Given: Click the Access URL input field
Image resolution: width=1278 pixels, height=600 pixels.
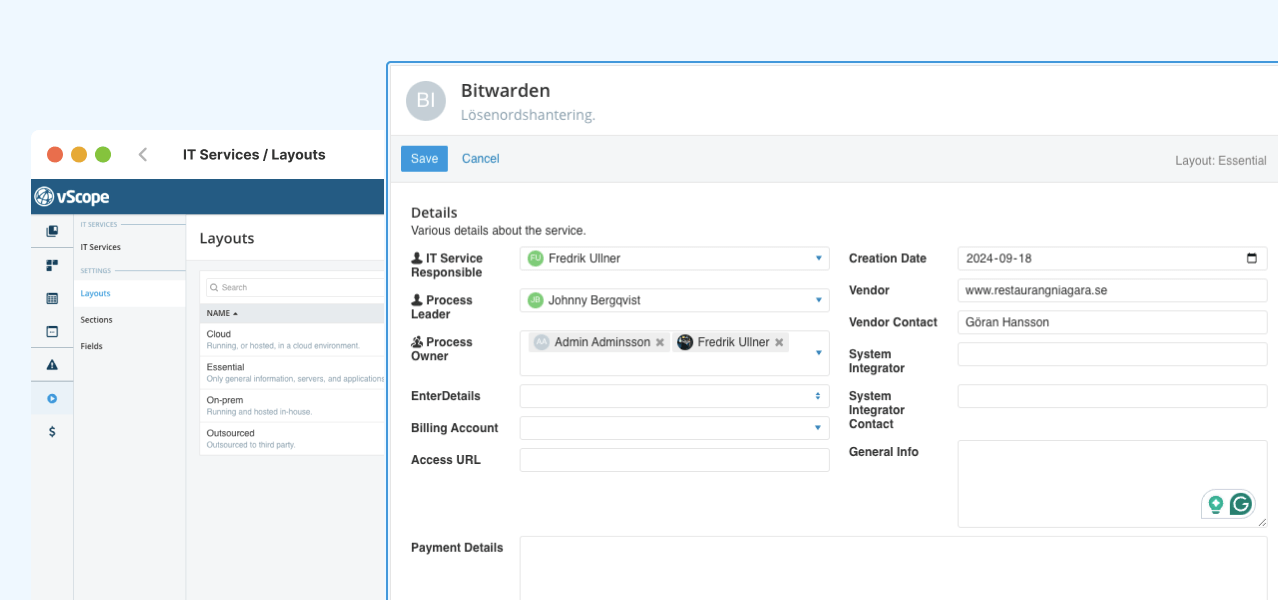Looking at the screenshot, I should point(675,460).
